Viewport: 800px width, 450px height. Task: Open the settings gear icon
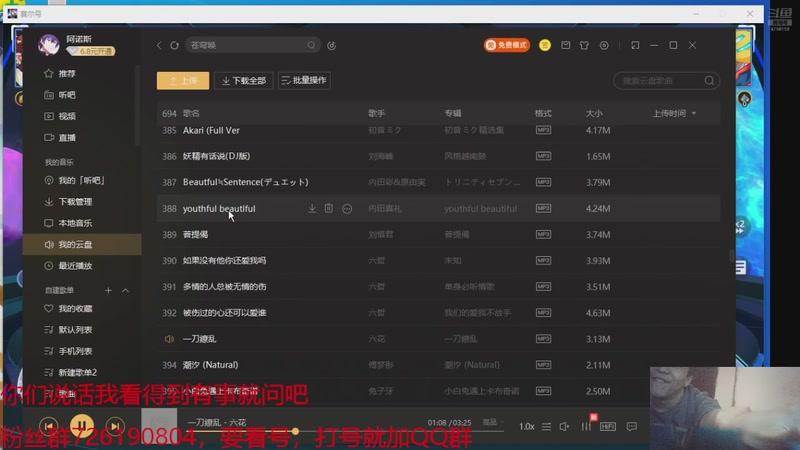click(x=604, y=45)
